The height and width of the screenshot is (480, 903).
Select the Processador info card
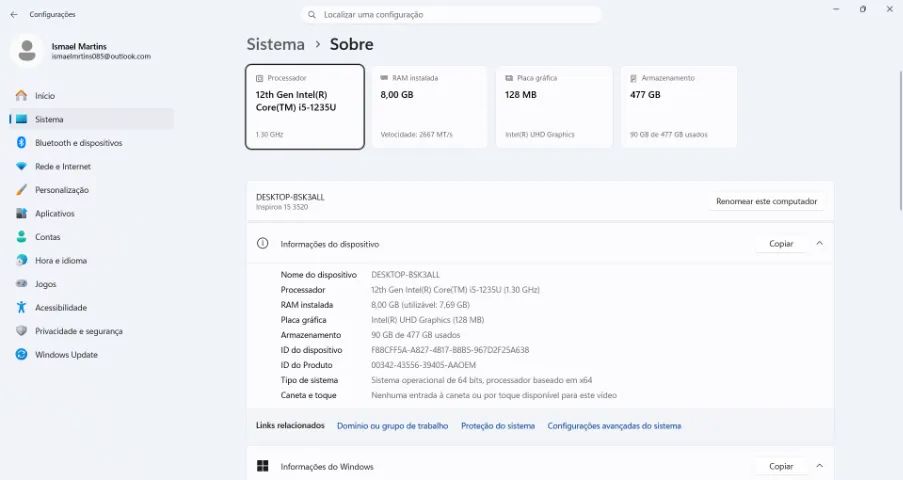tap(305, 107)
